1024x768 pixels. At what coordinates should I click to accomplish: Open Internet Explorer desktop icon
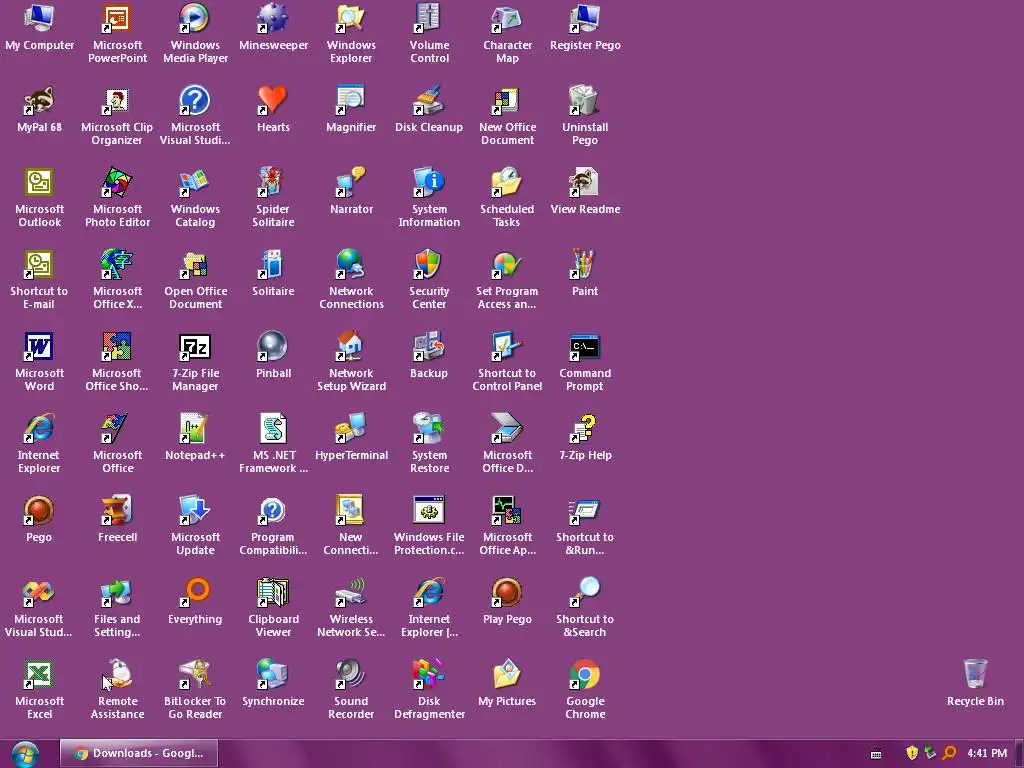pyautogui.click(x=39, y=429)
